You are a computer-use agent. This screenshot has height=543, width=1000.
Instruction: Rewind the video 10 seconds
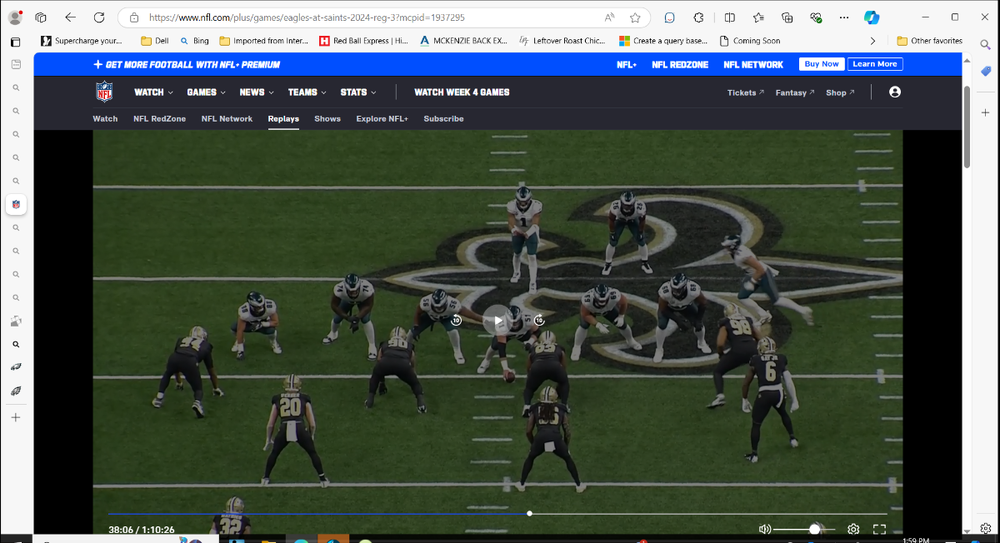coord(457,321)
